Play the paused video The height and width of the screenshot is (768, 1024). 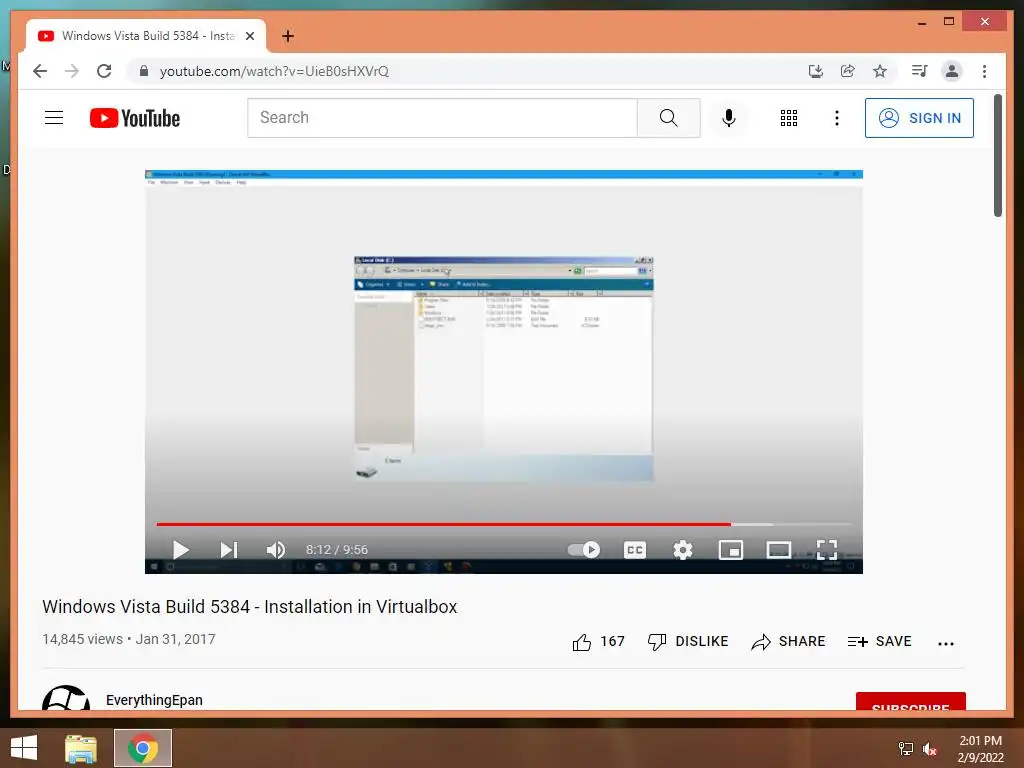[181, 550]
